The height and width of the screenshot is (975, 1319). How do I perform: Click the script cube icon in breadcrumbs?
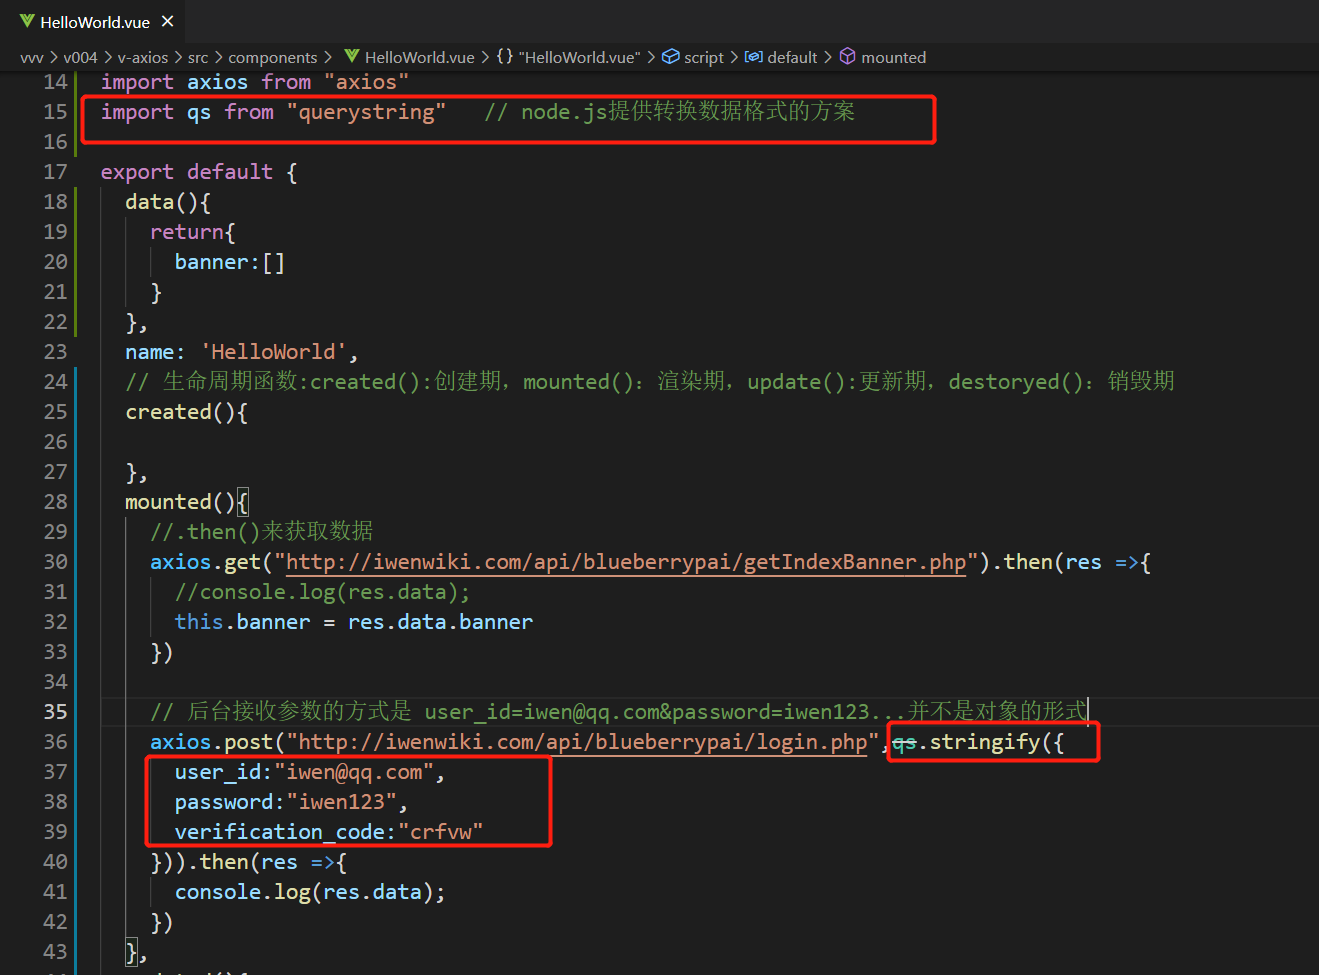(671, 57)
